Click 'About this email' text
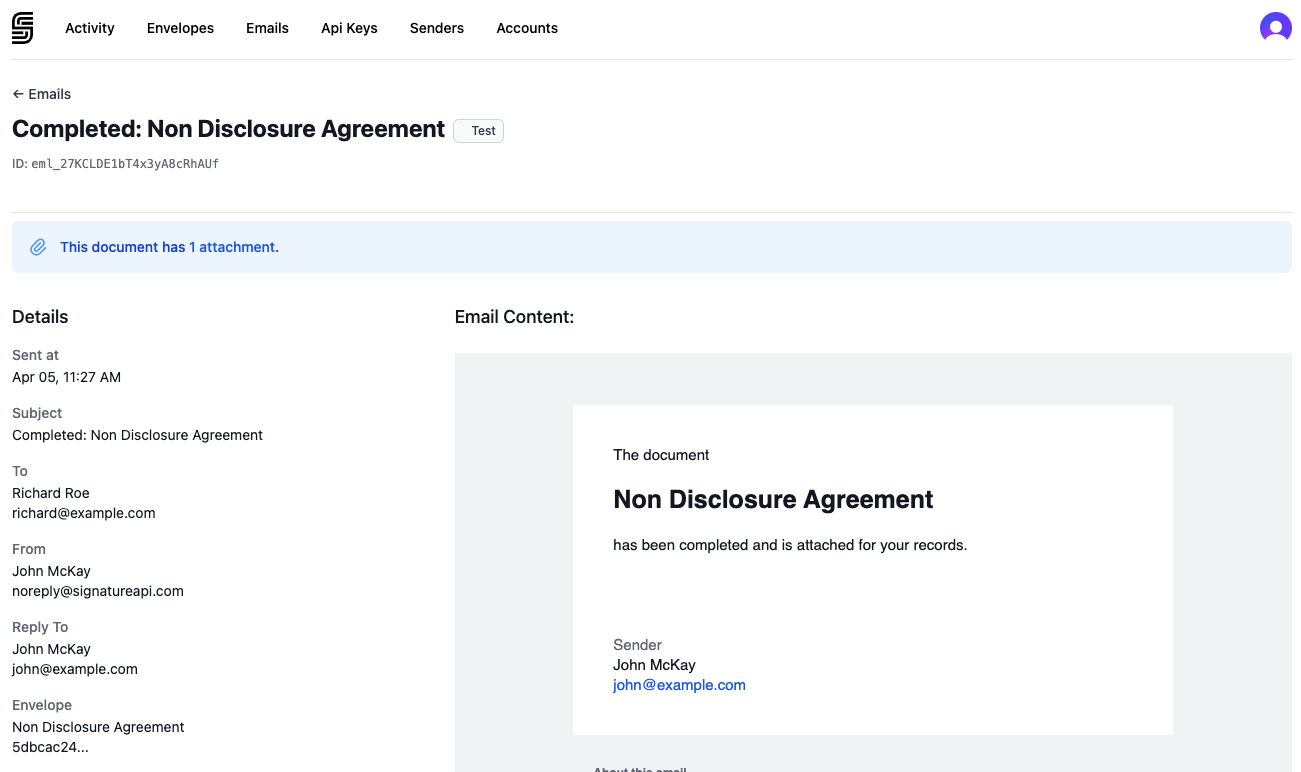The width and height of the screenshot is (1301, 772). pos(640,768)
